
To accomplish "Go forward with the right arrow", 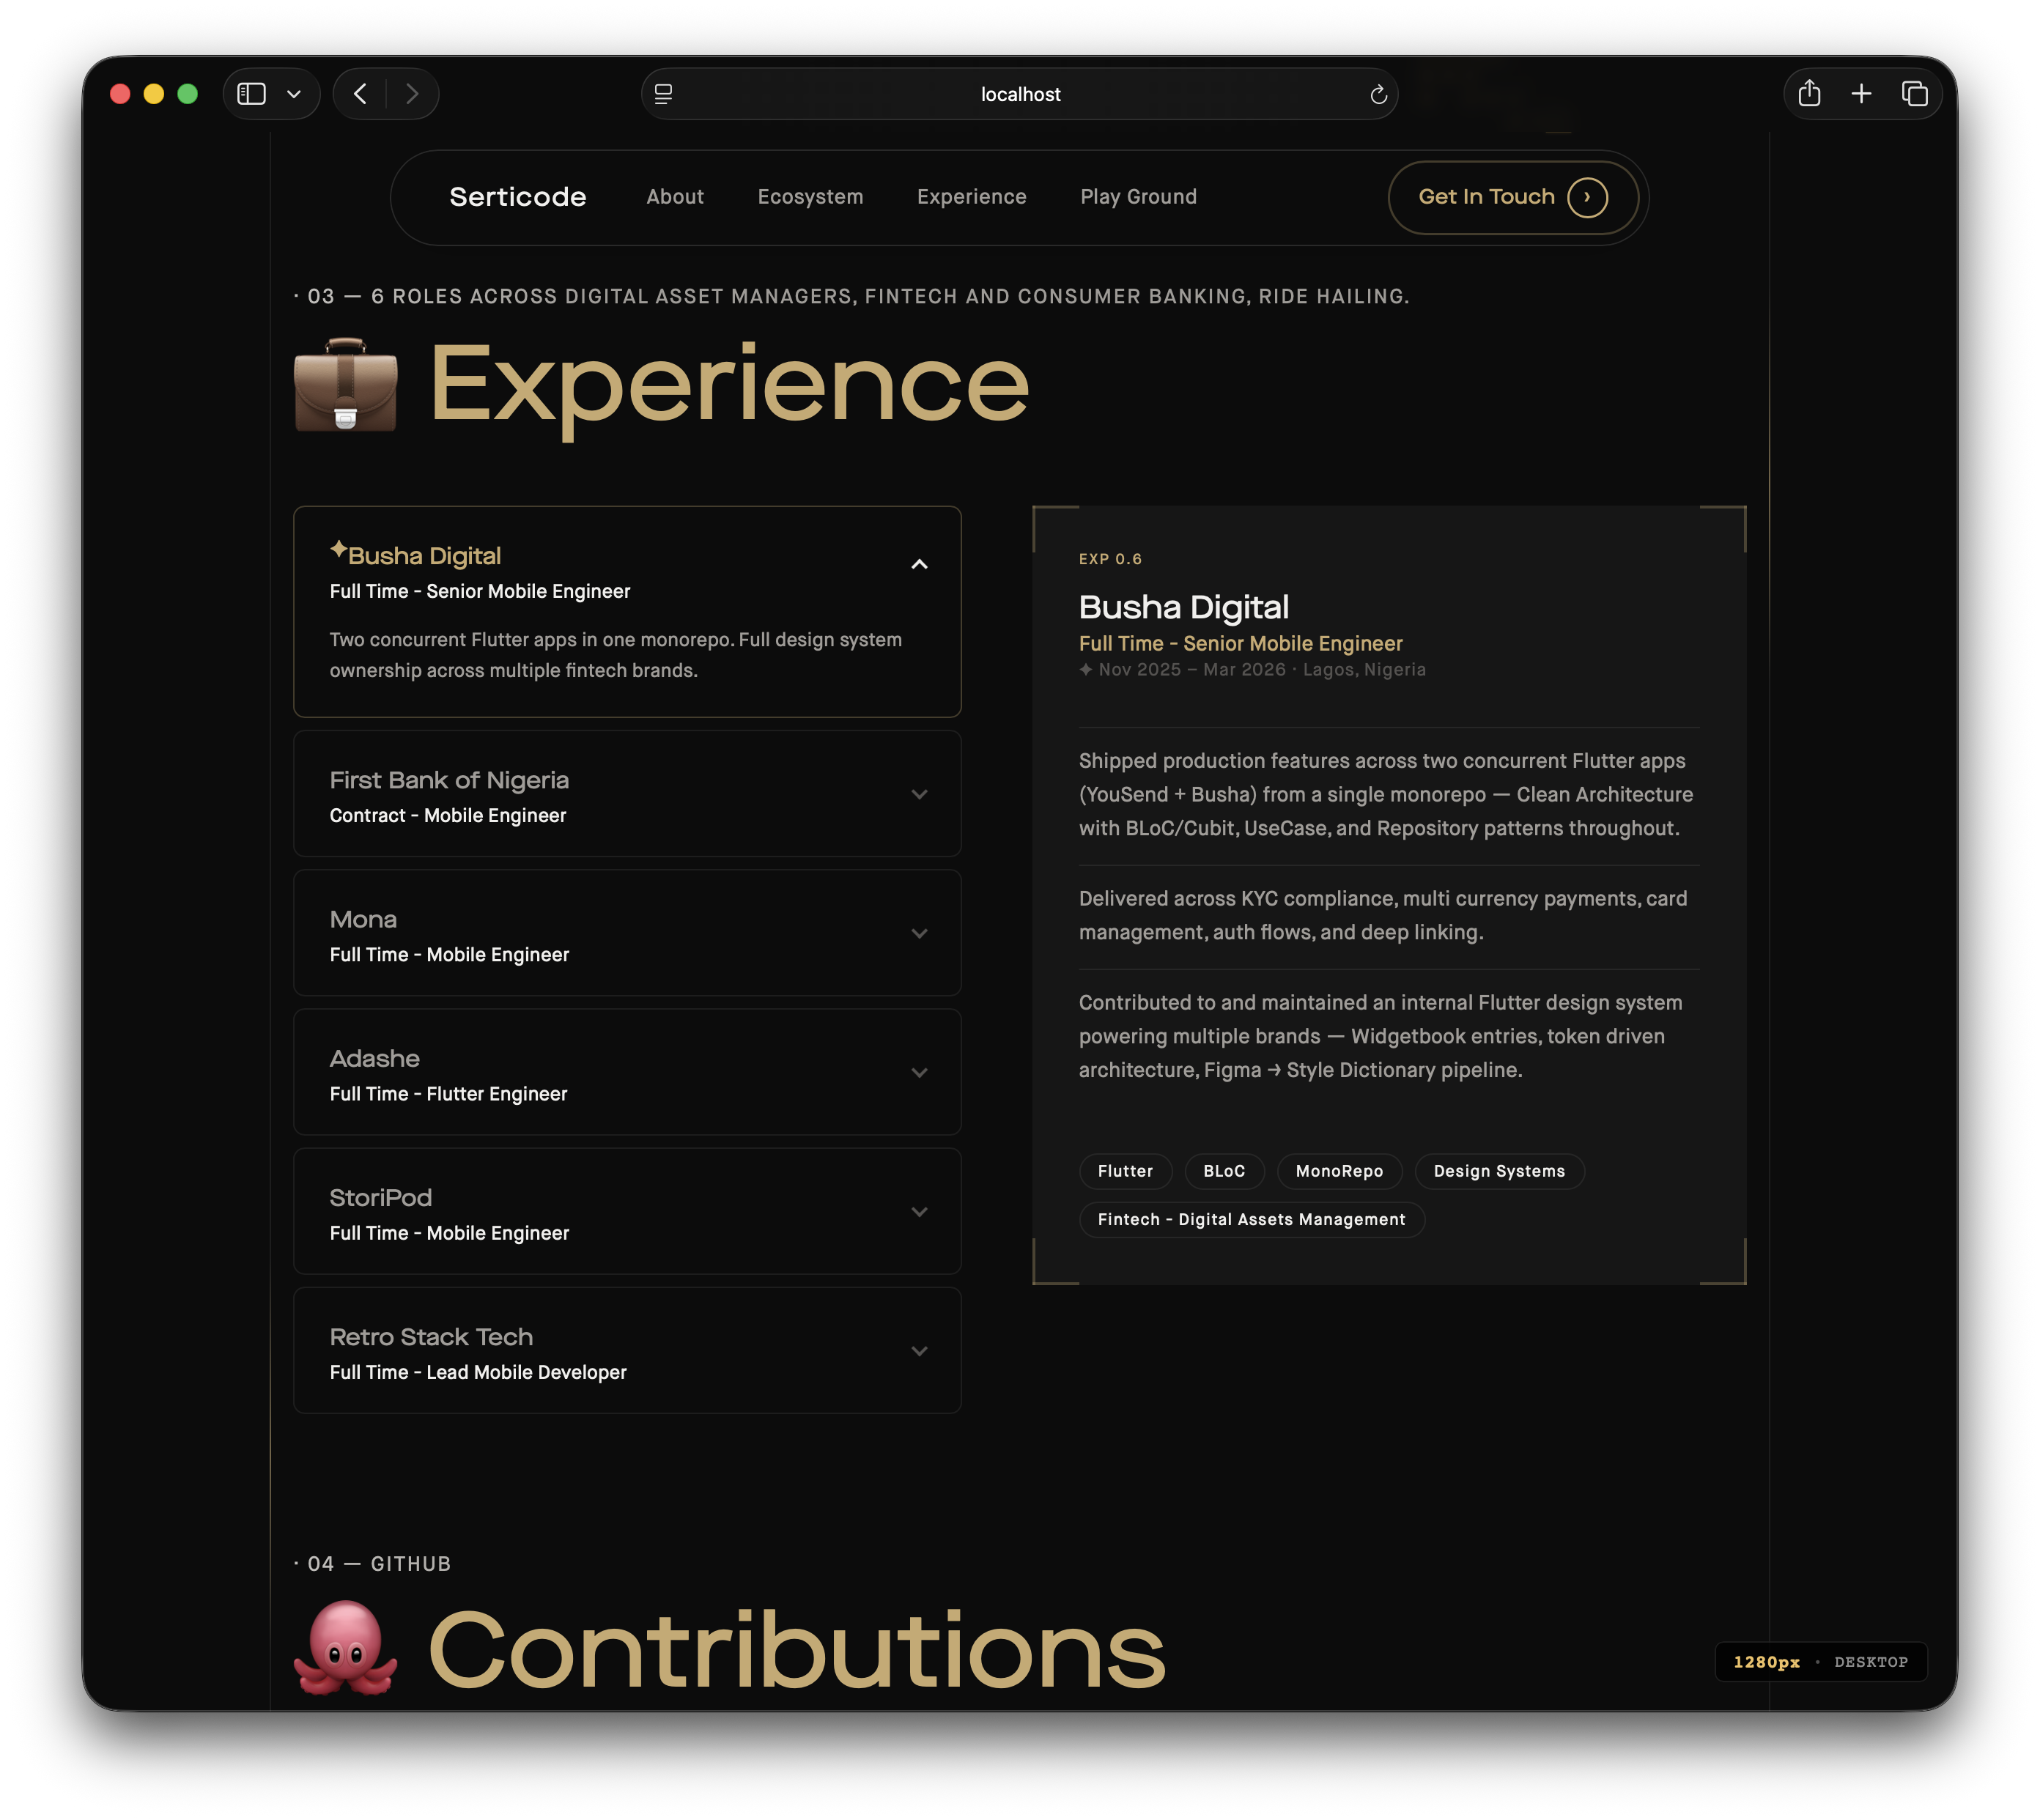I will click(x=412, y=94).
